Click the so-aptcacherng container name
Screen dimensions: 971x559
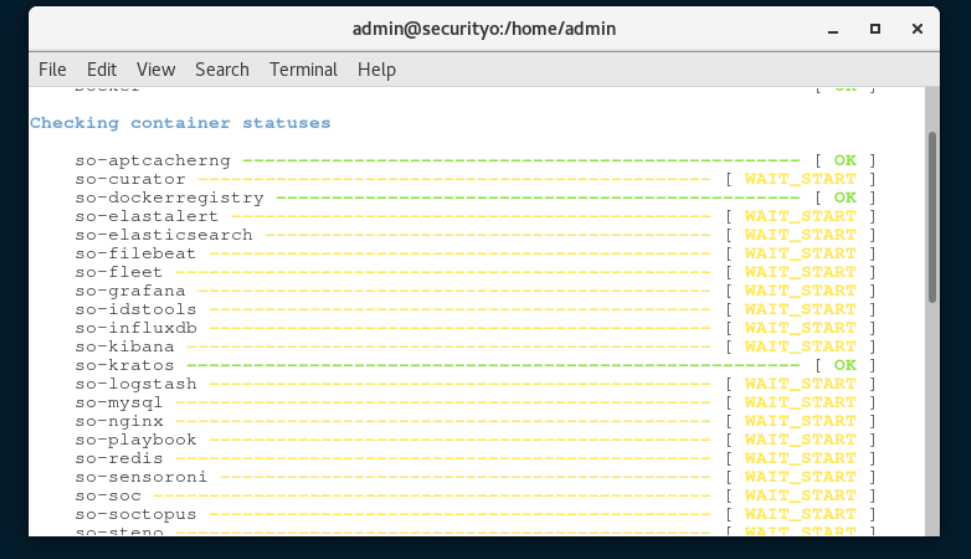coord(153,160)
